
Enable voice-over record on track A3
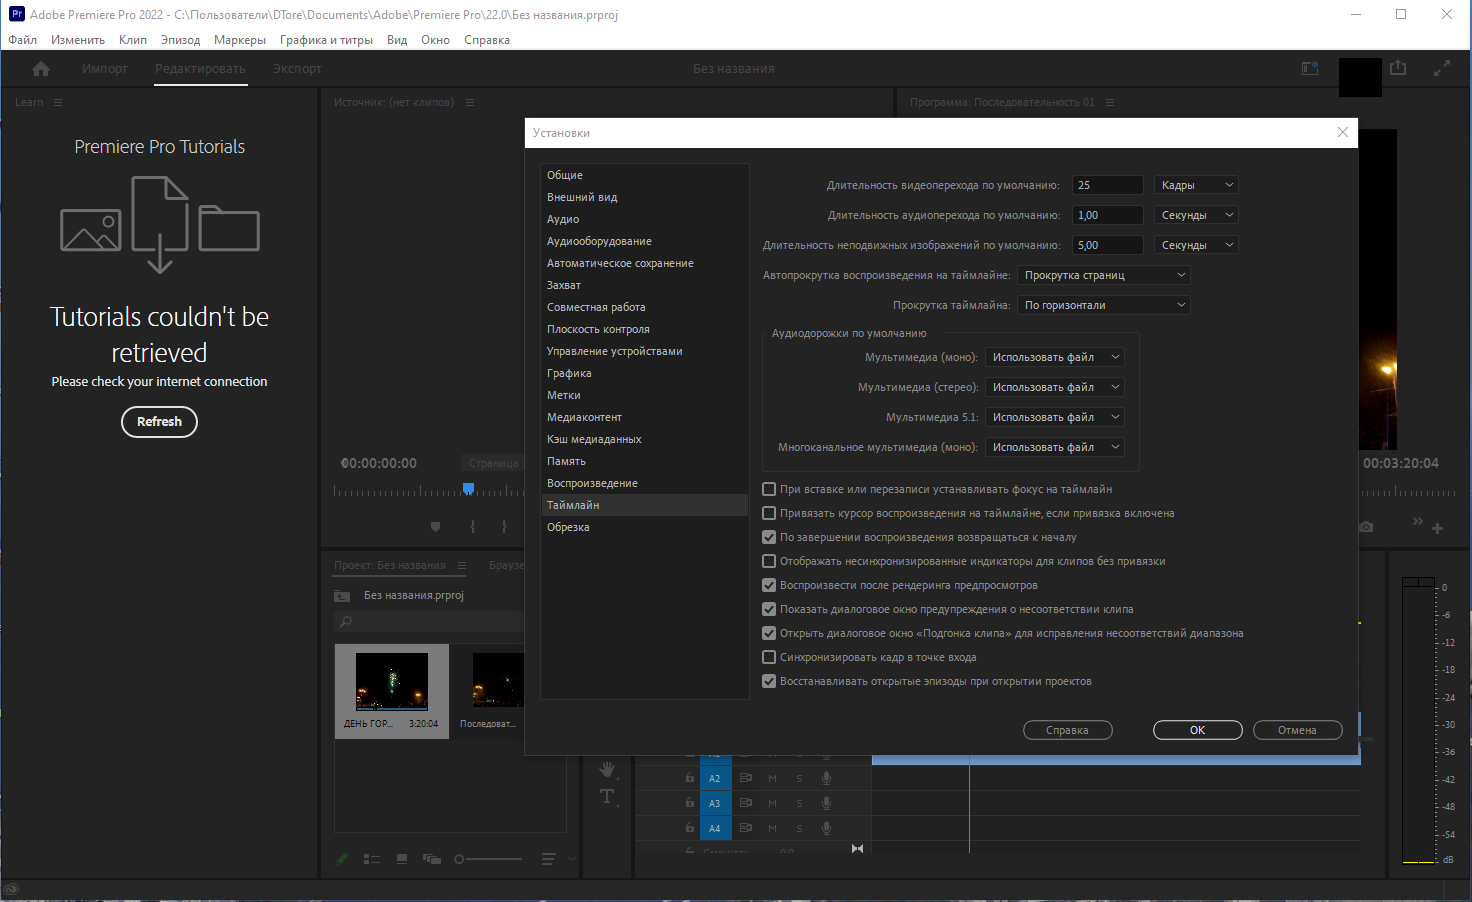point(826,803)
